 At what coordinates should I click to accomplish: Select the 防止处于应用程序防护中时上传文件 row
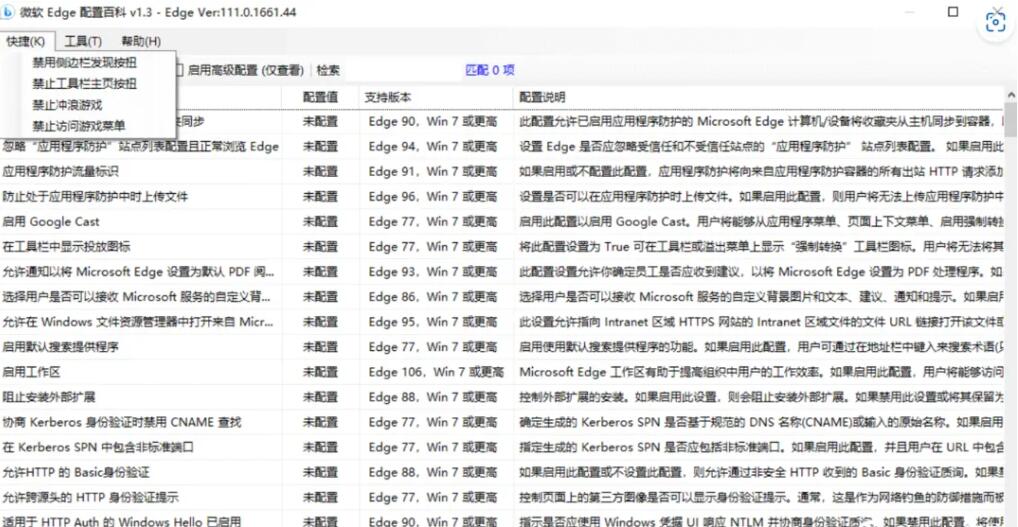[503, 197]
